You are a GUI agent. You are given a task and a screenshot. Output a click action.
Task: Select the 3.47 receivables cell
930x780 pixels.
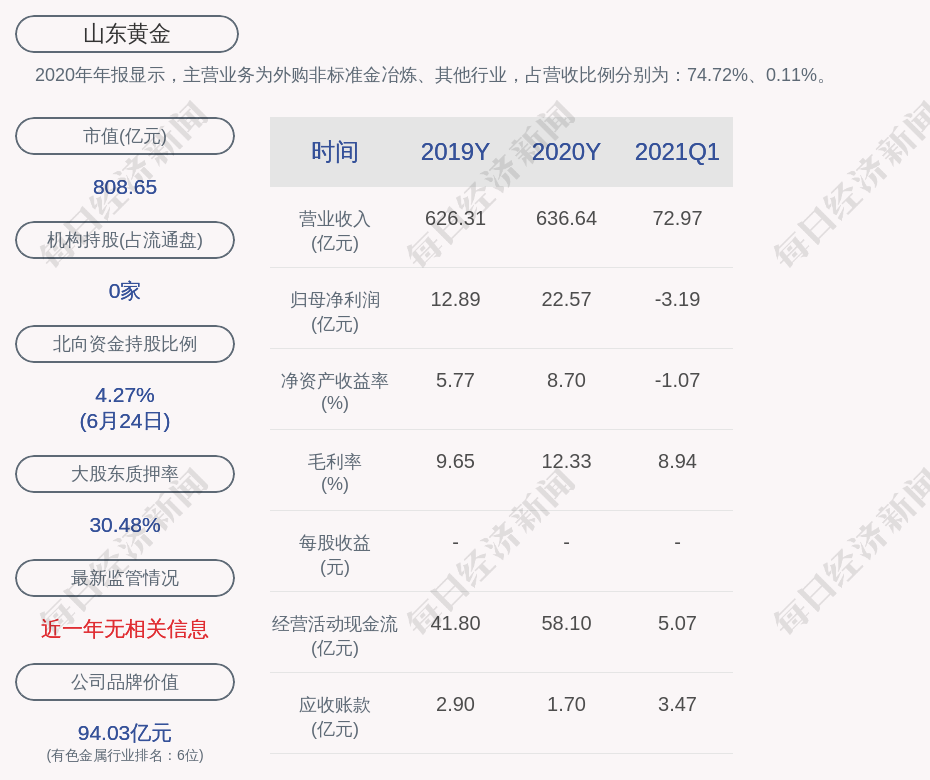(677, 704)
